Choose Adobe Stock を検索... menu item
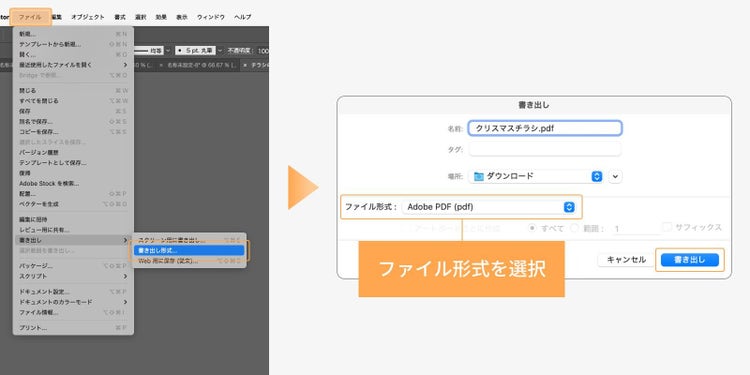Image resolution: width=750 pixels, height=375 pixels. click(73, 183)
